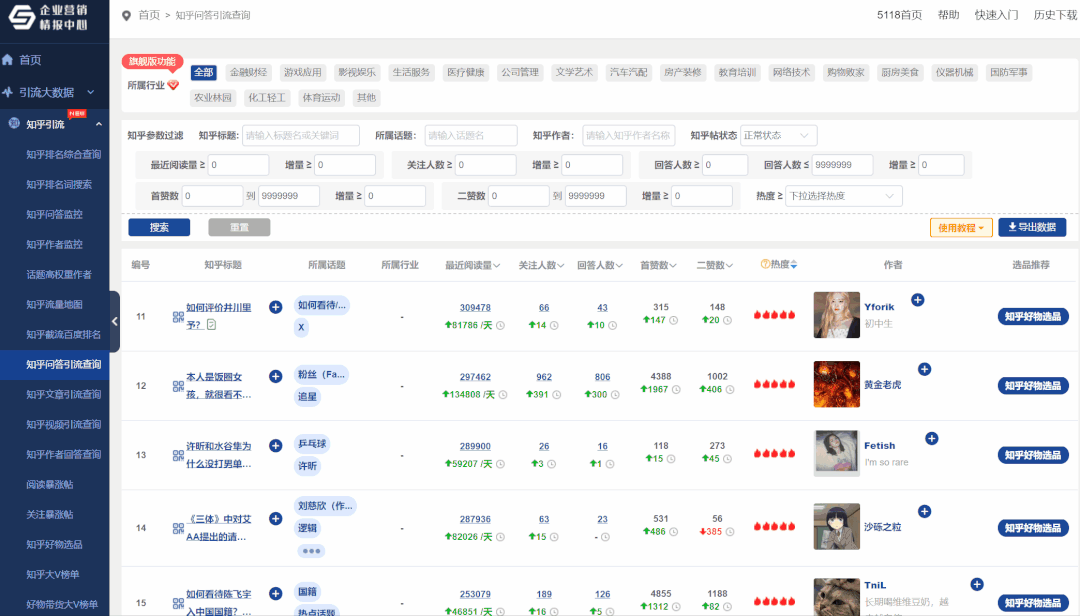Click the clock icon next to 81786/天
Viewport: 1080px width, 616px height.
pos(501,325)
